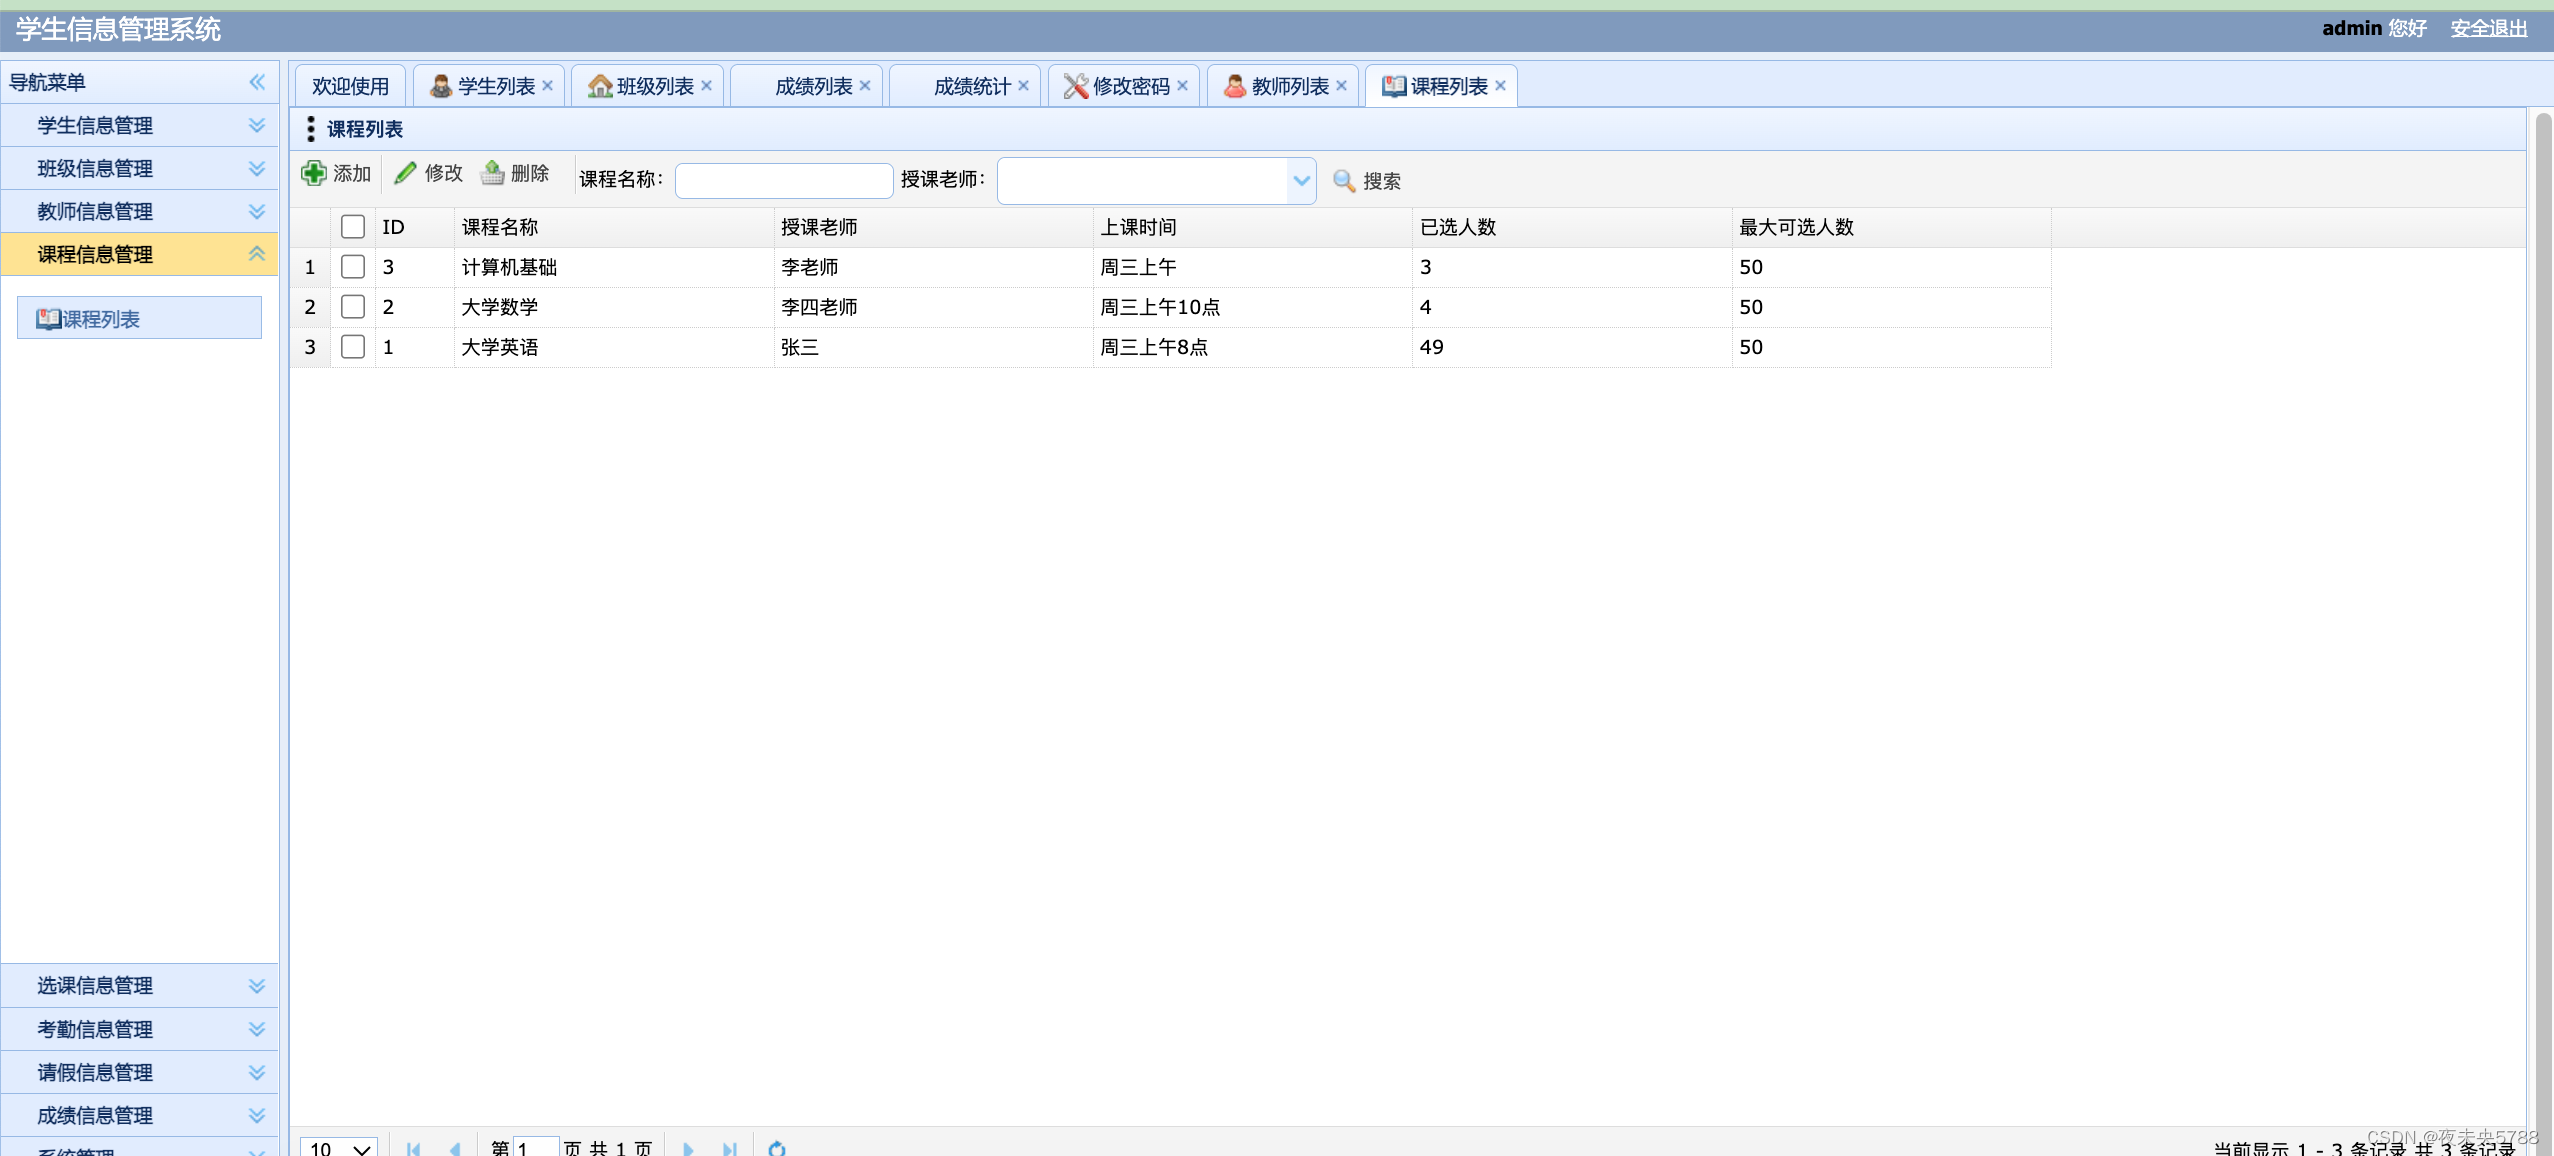
Task: Open the 授课老师 dropdown list
Action: point(1299,181)
